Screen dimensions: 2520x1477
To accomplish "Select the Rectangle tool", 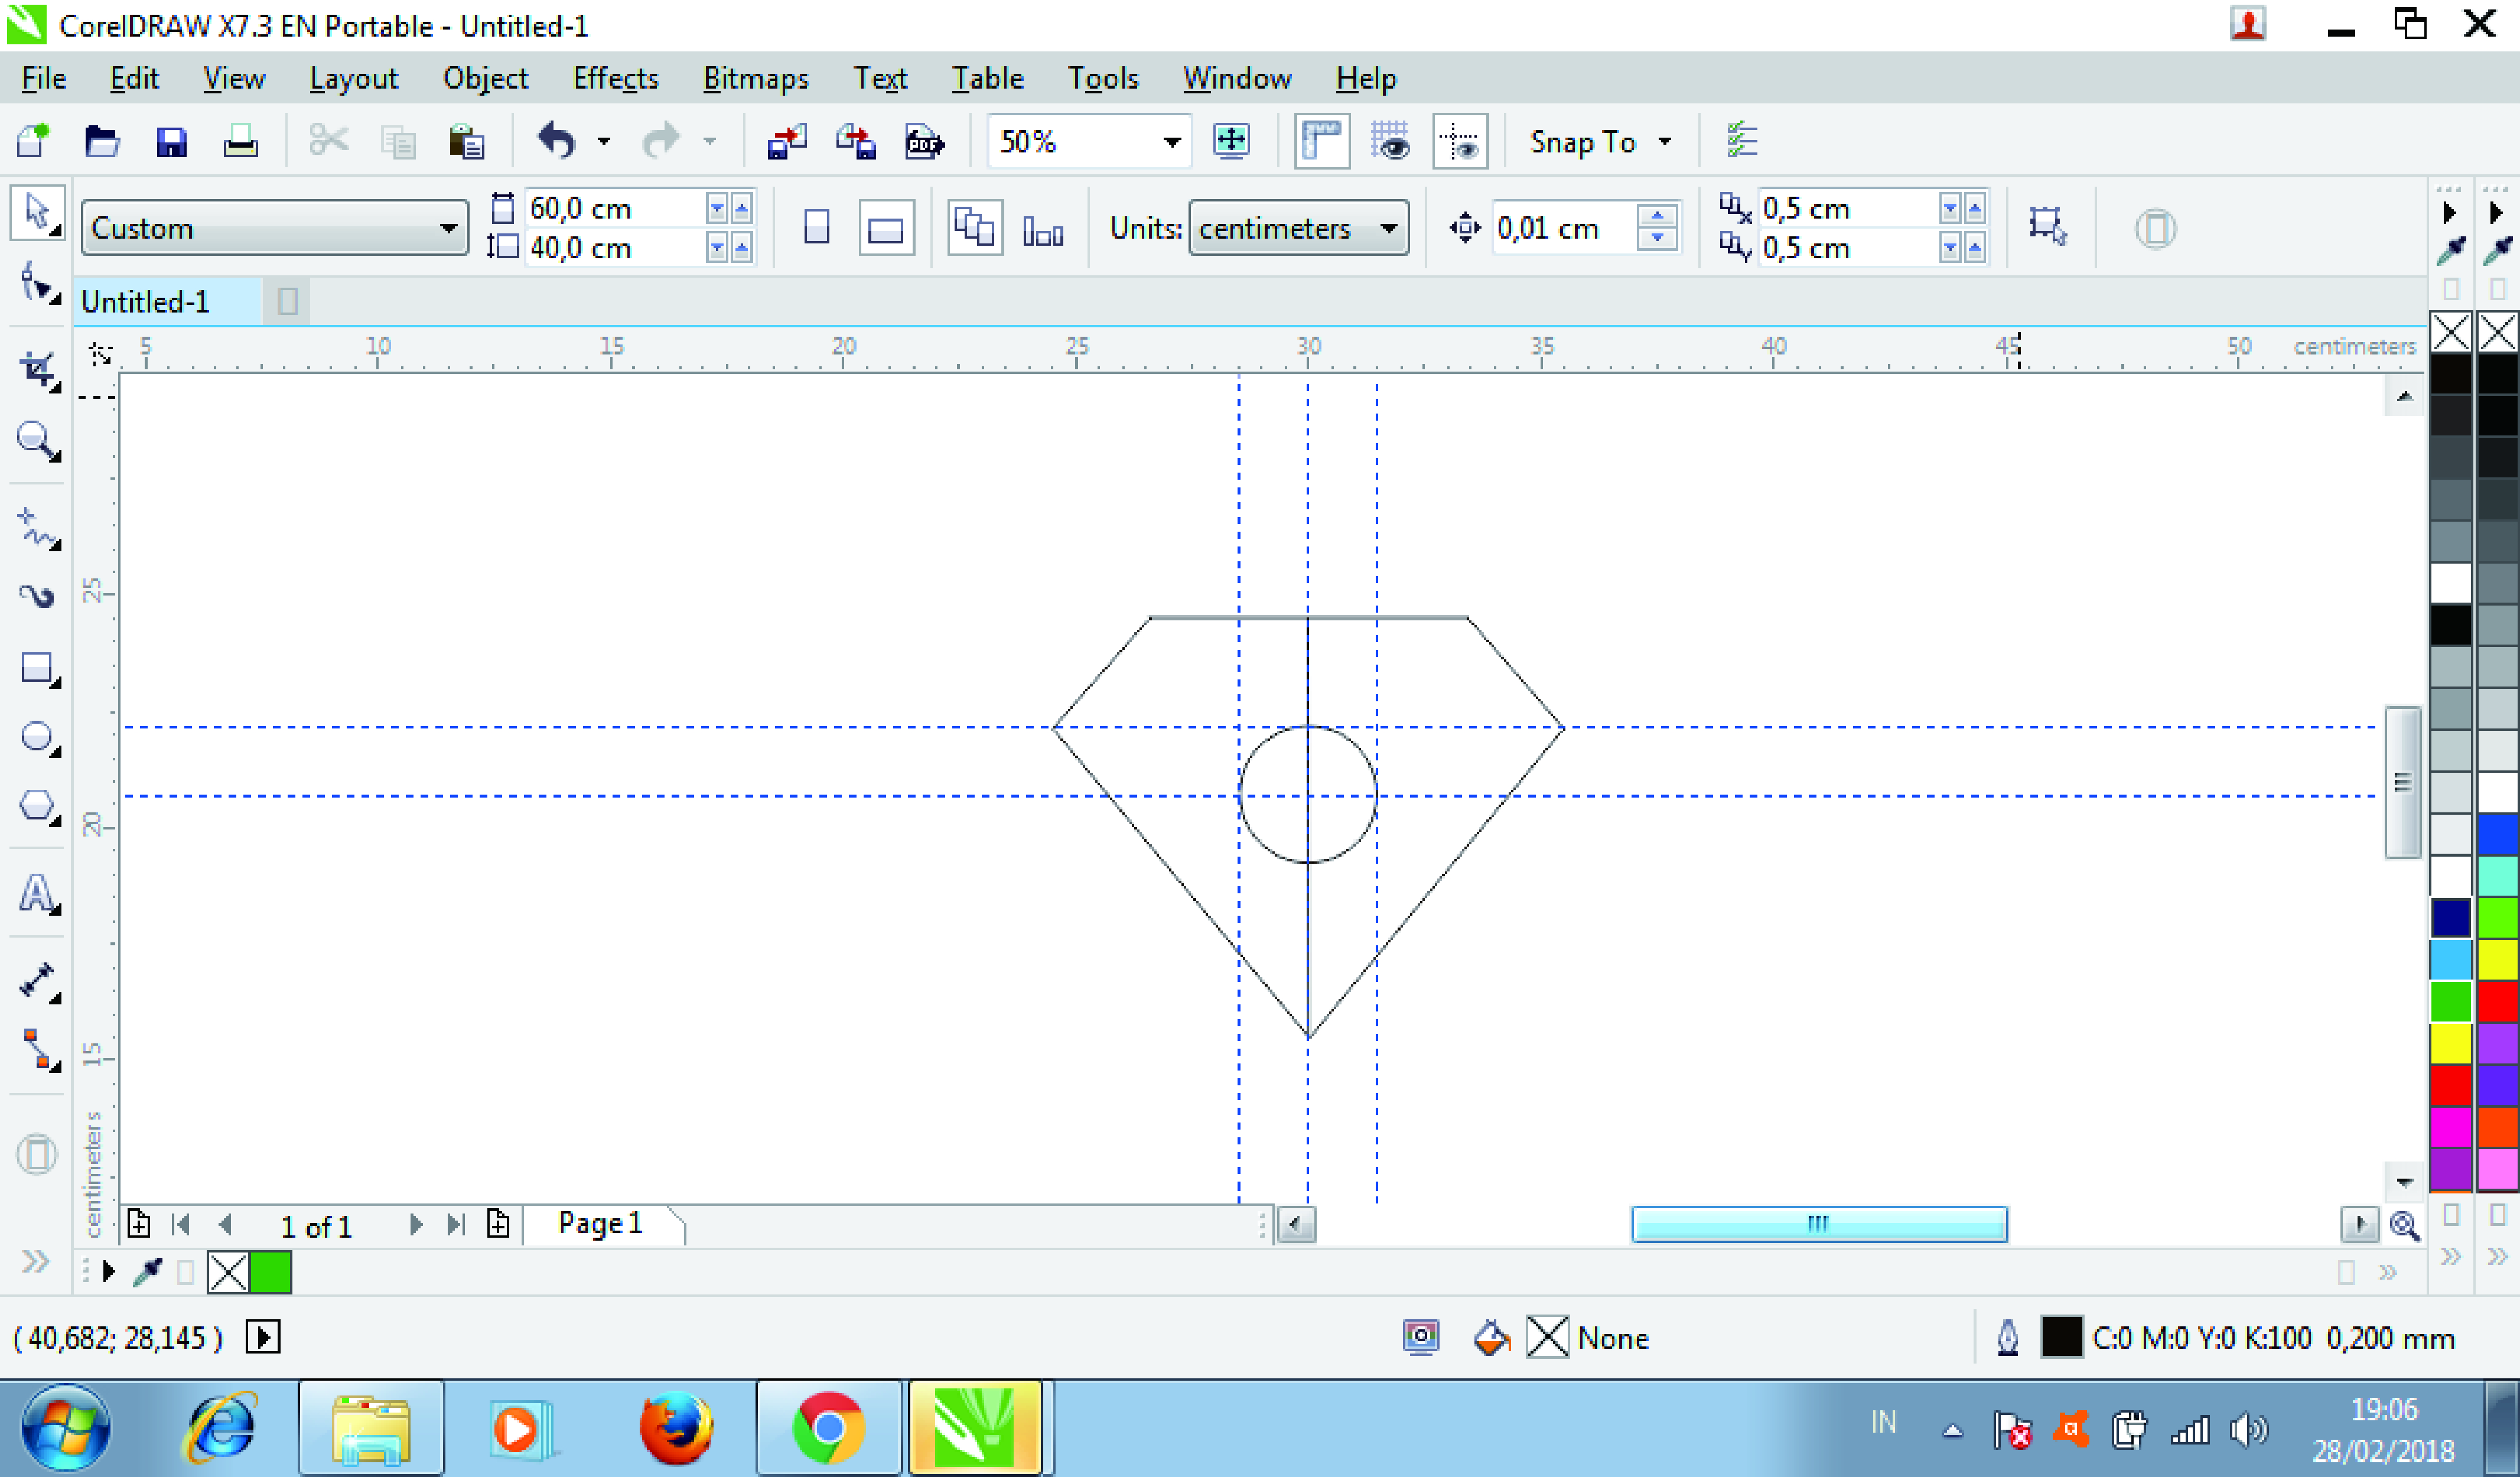I will click(37, 668).
